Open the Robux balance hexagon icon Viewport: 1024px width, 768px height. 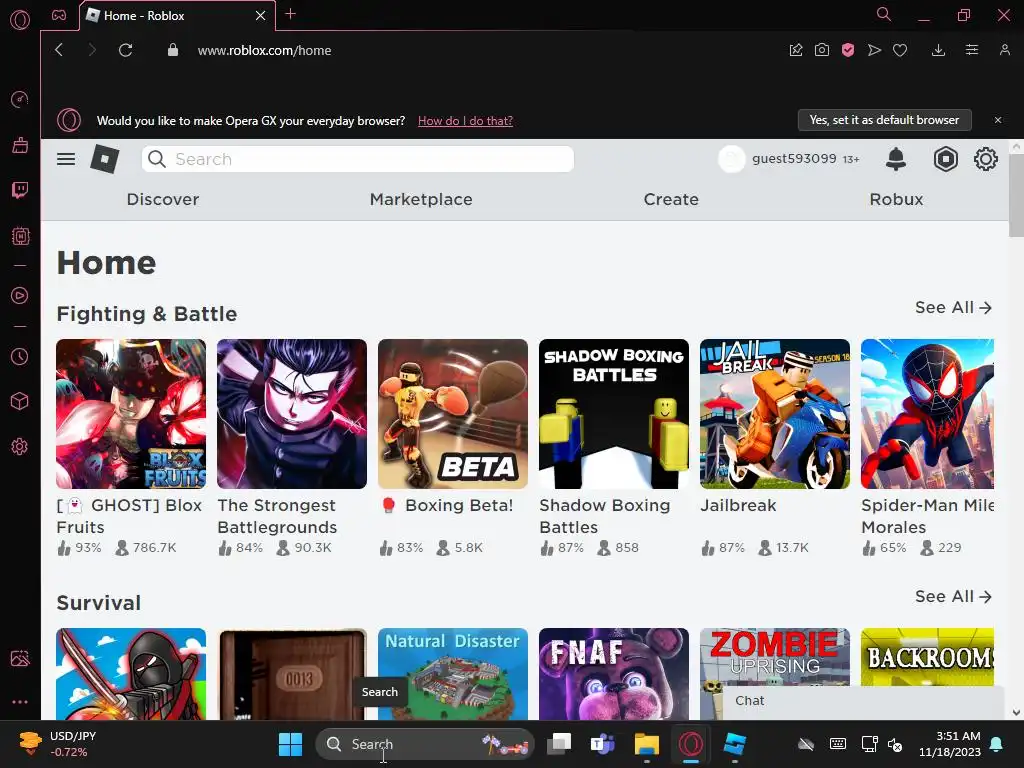945,159
